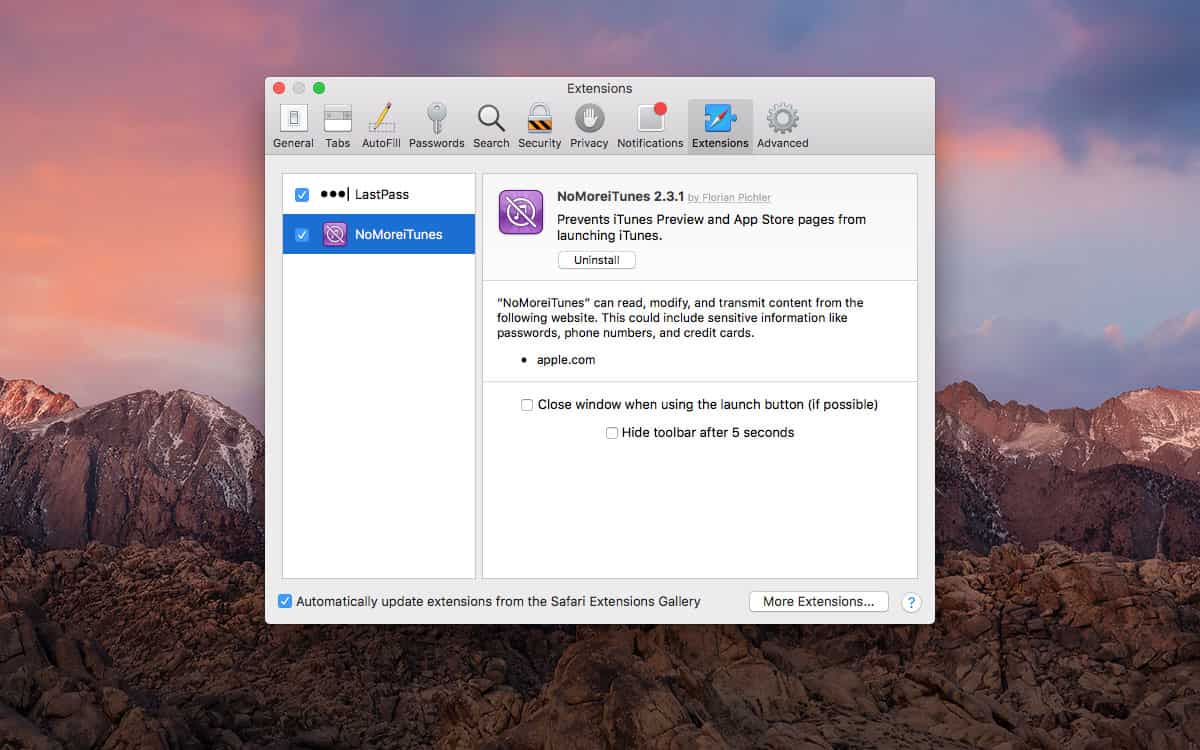This screenshot has width=1200, height=750.
Task: Disable the NoMoreiTunes extension checkbox
Action: (302, 235)
